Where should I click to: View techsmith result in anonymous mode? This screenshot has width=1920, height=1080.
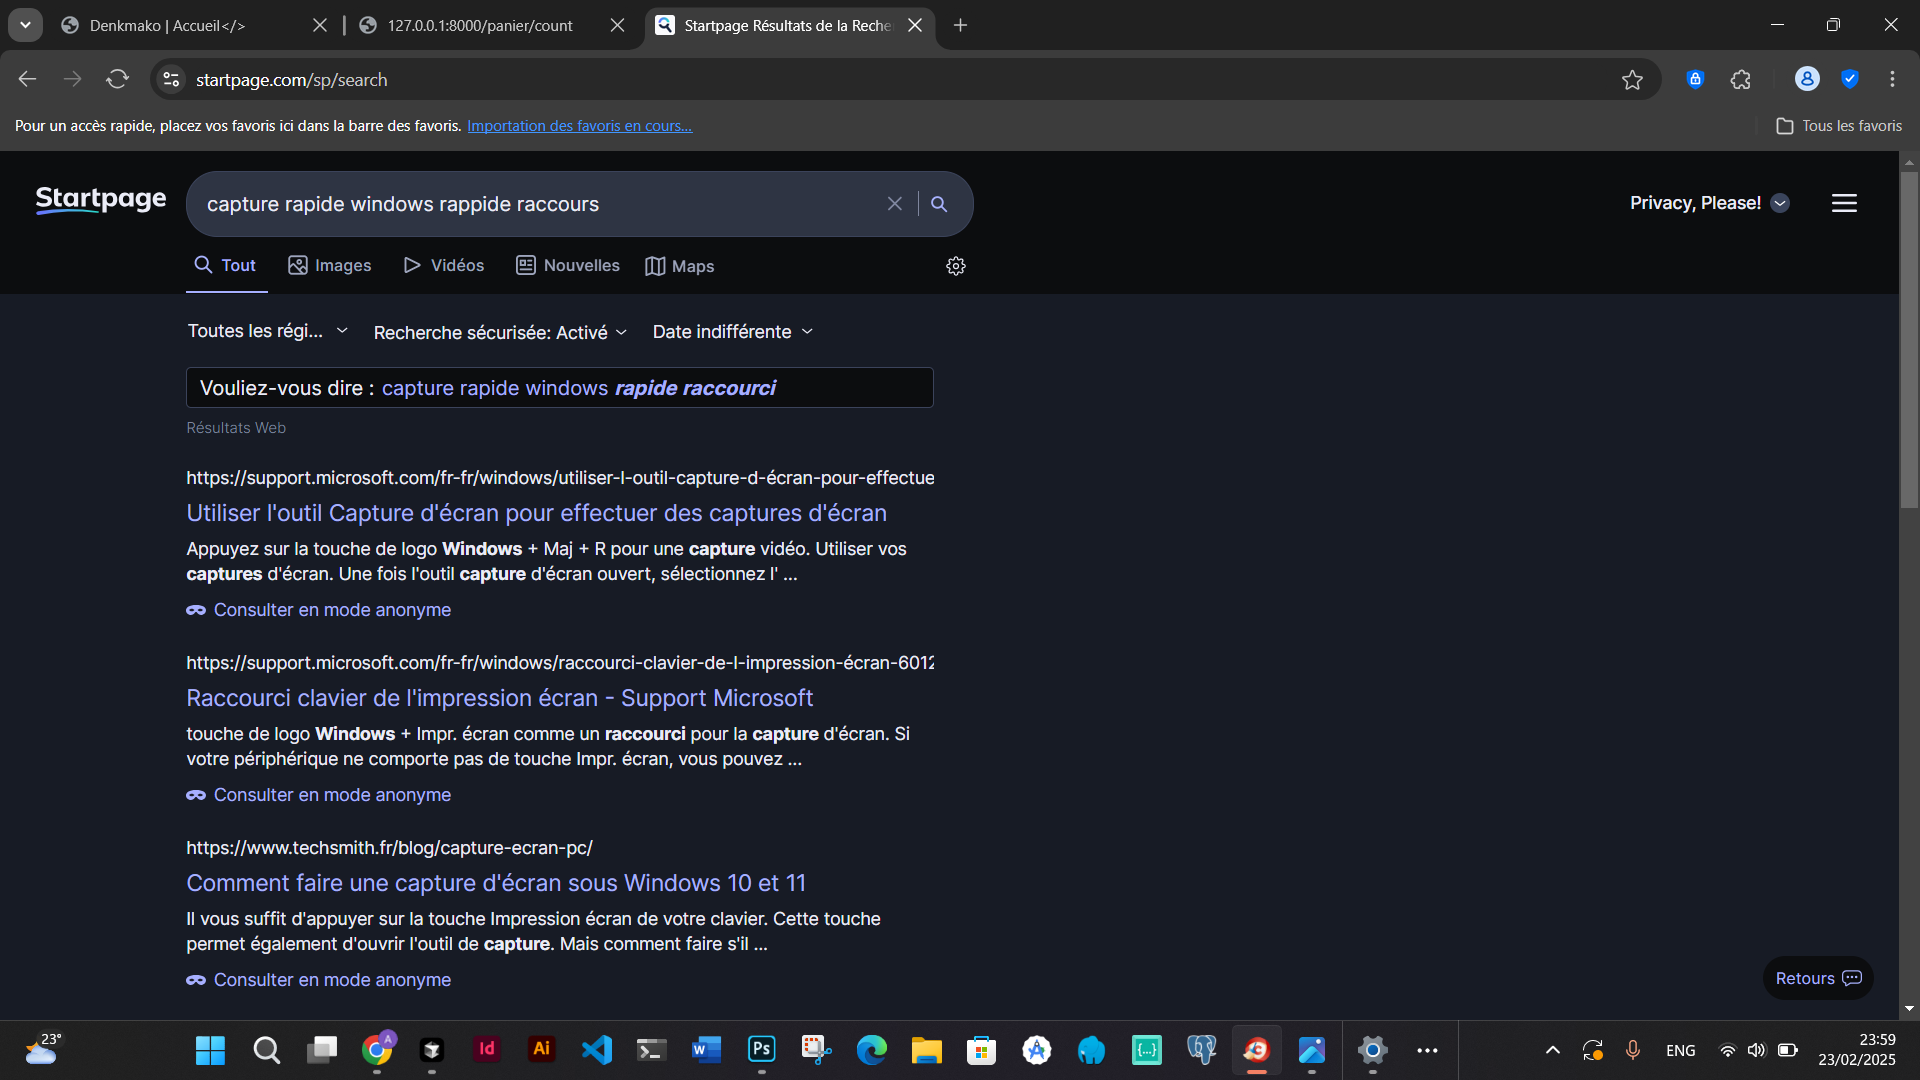pyautogui.click(x=319, y=980)
